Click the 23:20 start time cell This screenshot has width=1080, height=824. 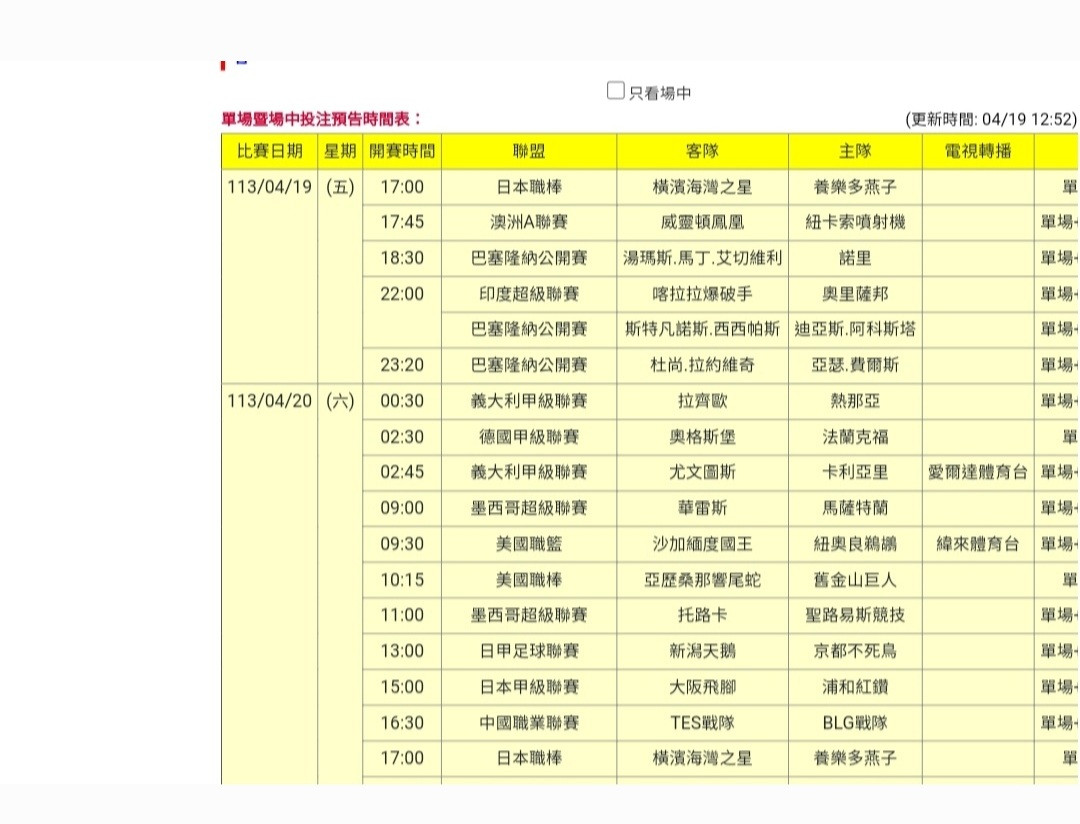point(402,365)
